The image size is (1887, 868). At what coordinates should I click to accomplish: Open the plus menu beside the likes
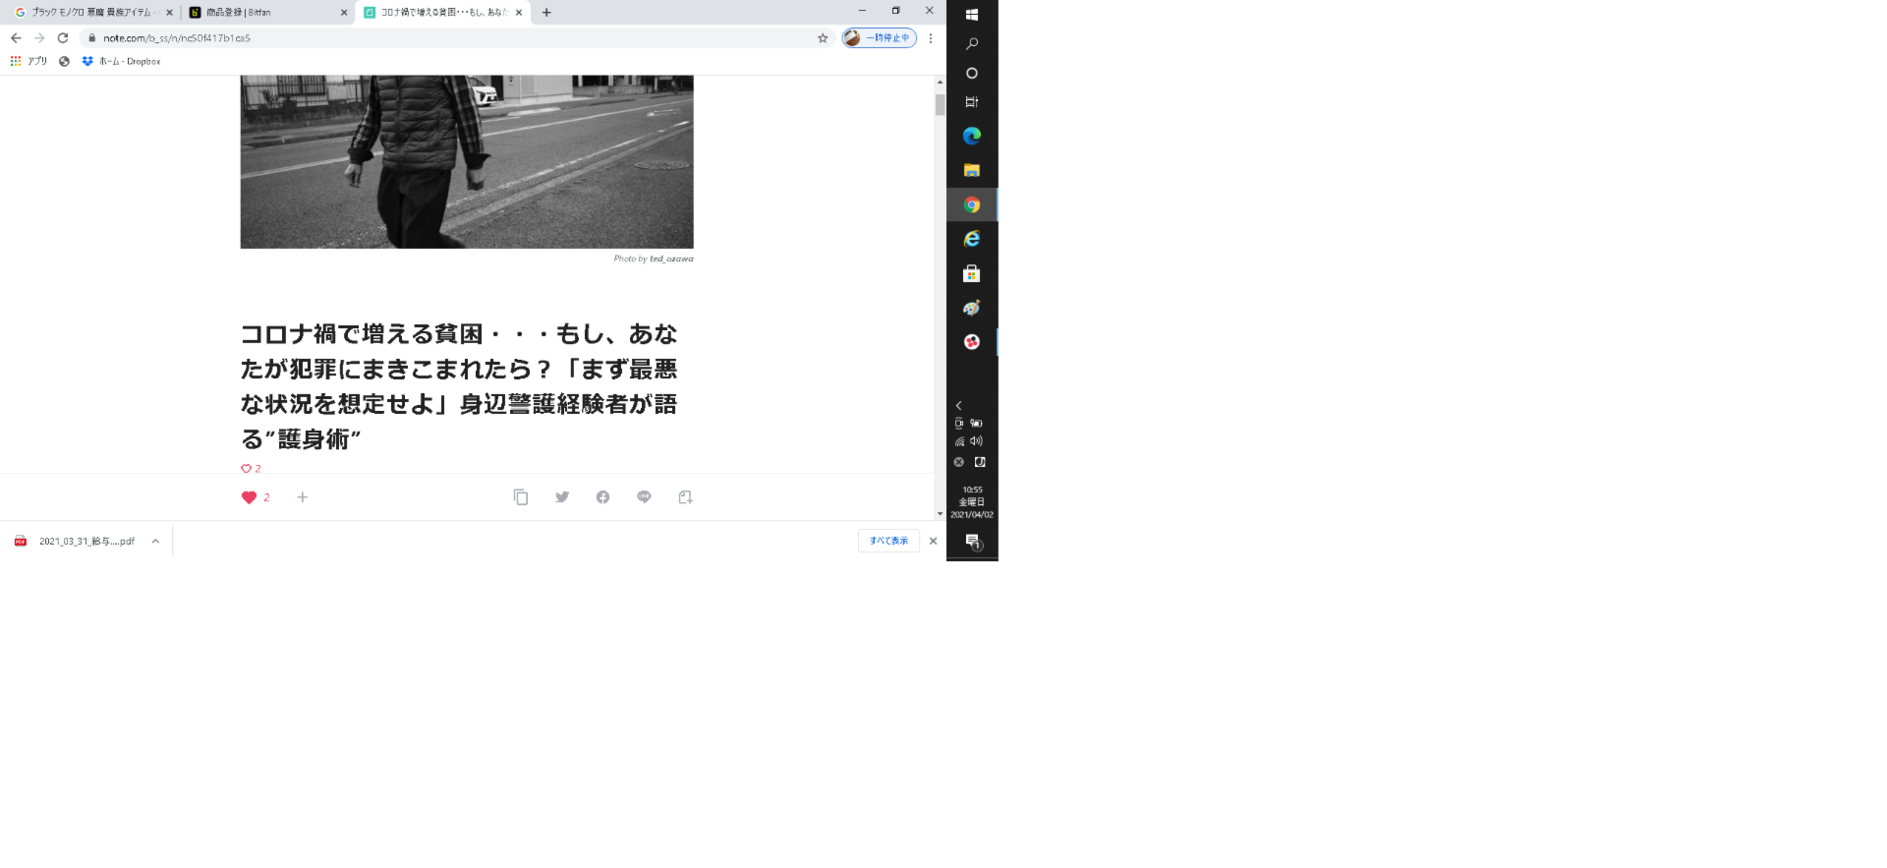click(302, 497)
